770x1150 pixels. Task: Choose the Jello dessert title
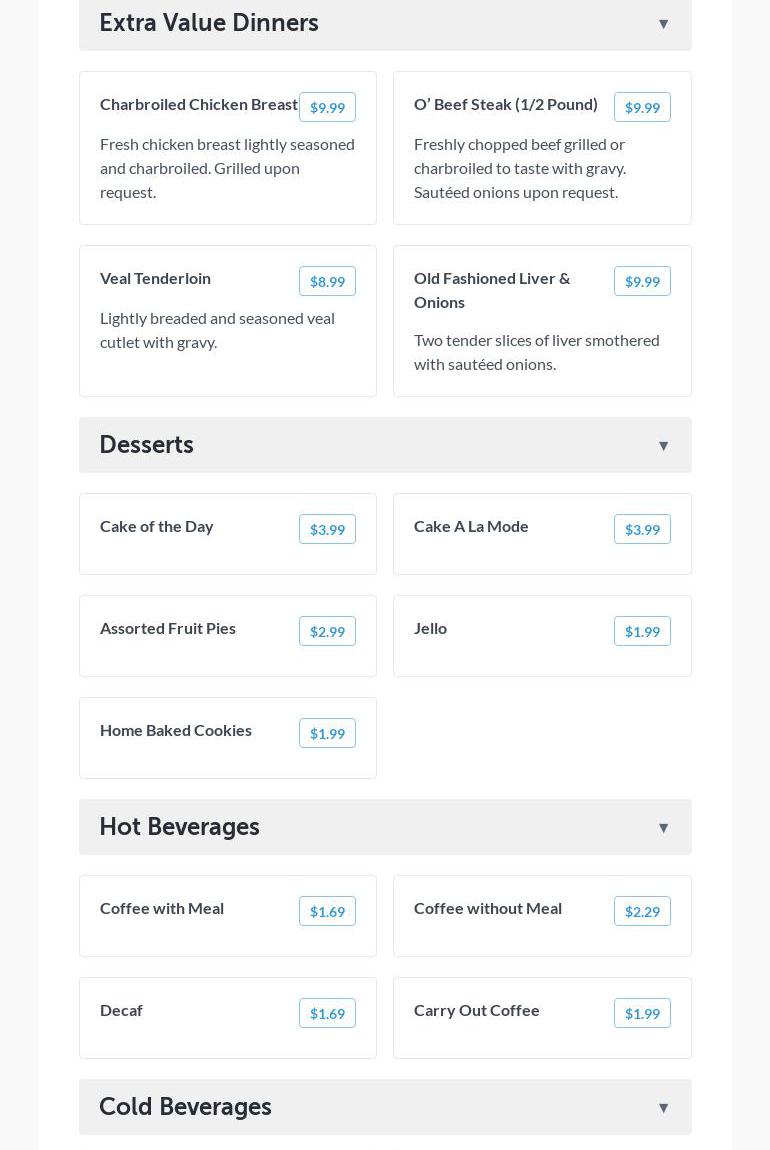coord(430,629)
